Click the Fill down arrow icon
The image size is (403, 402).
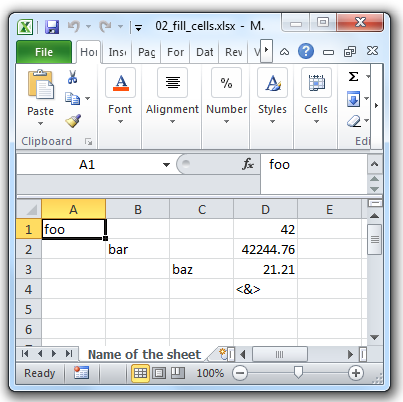(x=353, y=99)
